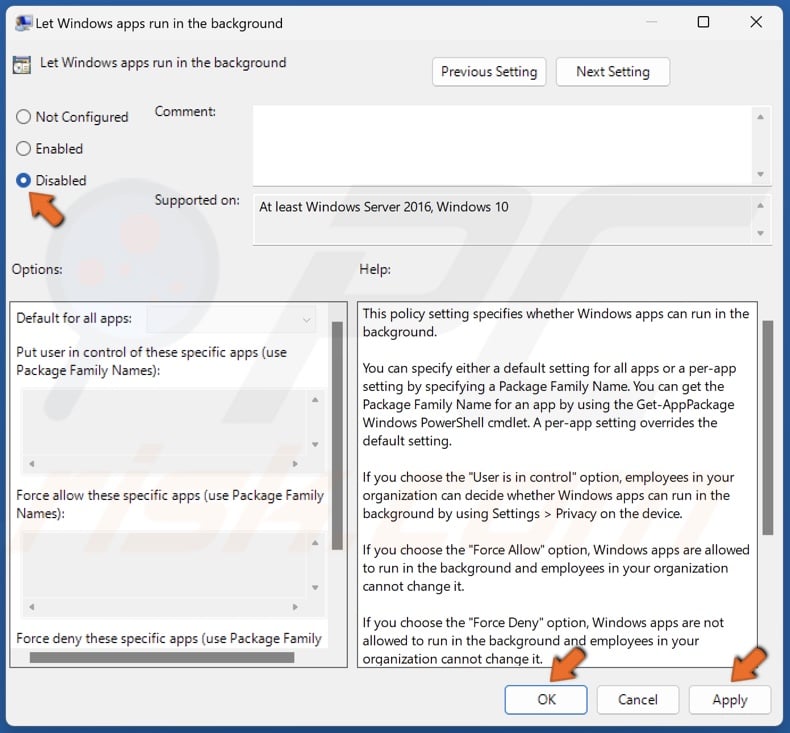Select the Disabled radio button
The height and width of the screenshot is (733, 790).
click(x=24, y=180)
